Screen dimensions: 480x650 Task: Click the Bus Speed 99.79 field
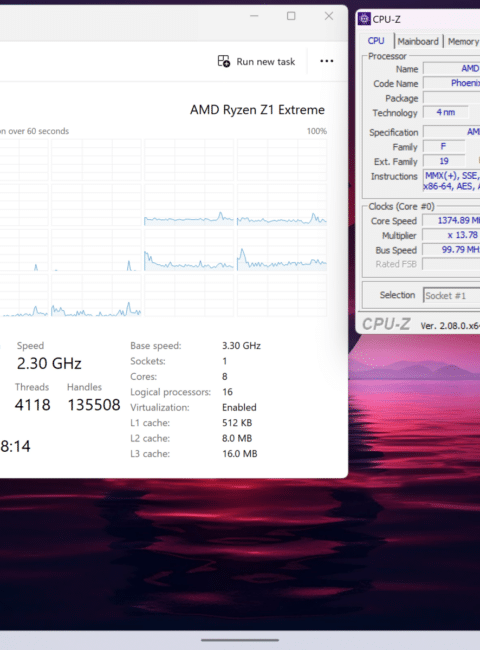pos(451,250)
